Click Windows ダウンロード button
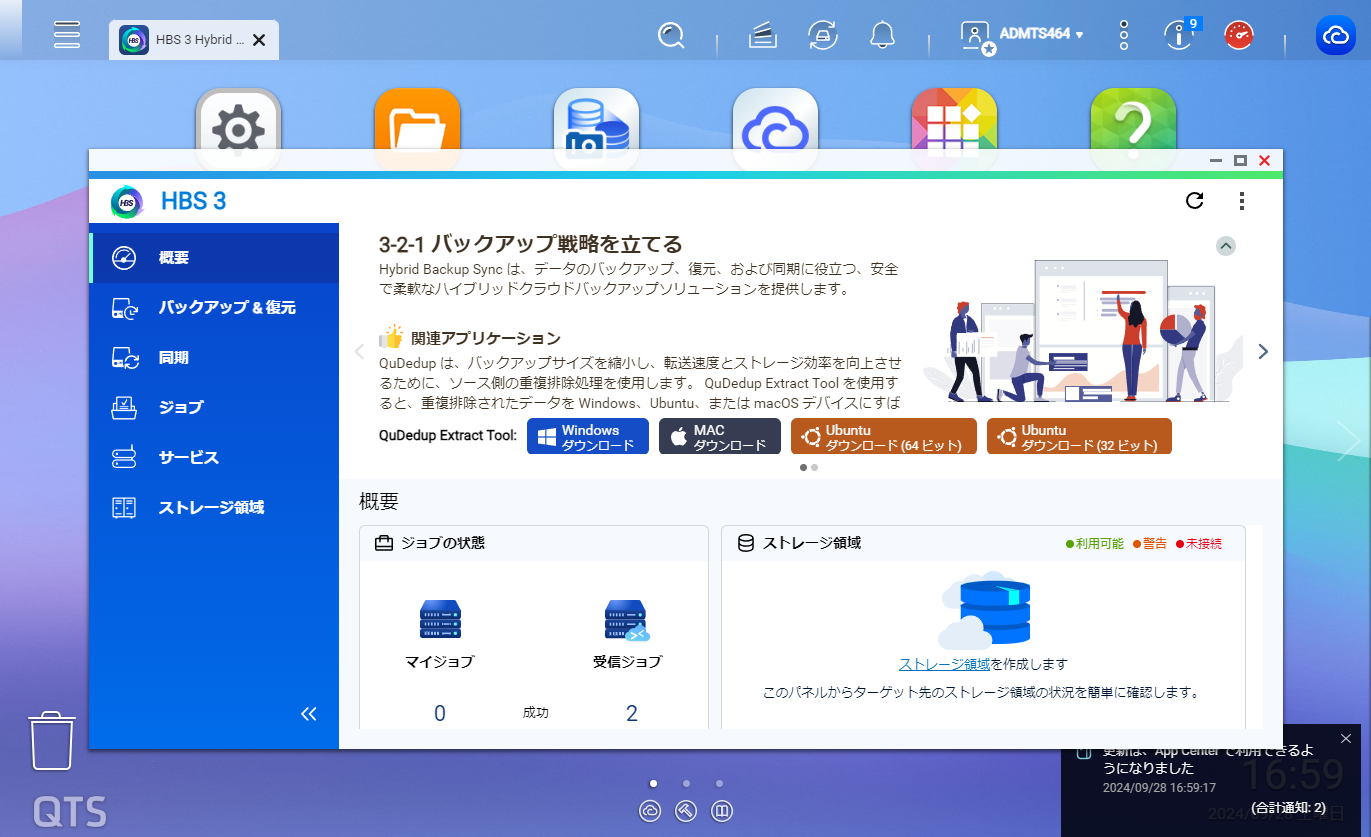The width and height of the screenshot is (1371, 837). [x=588, y=437]
